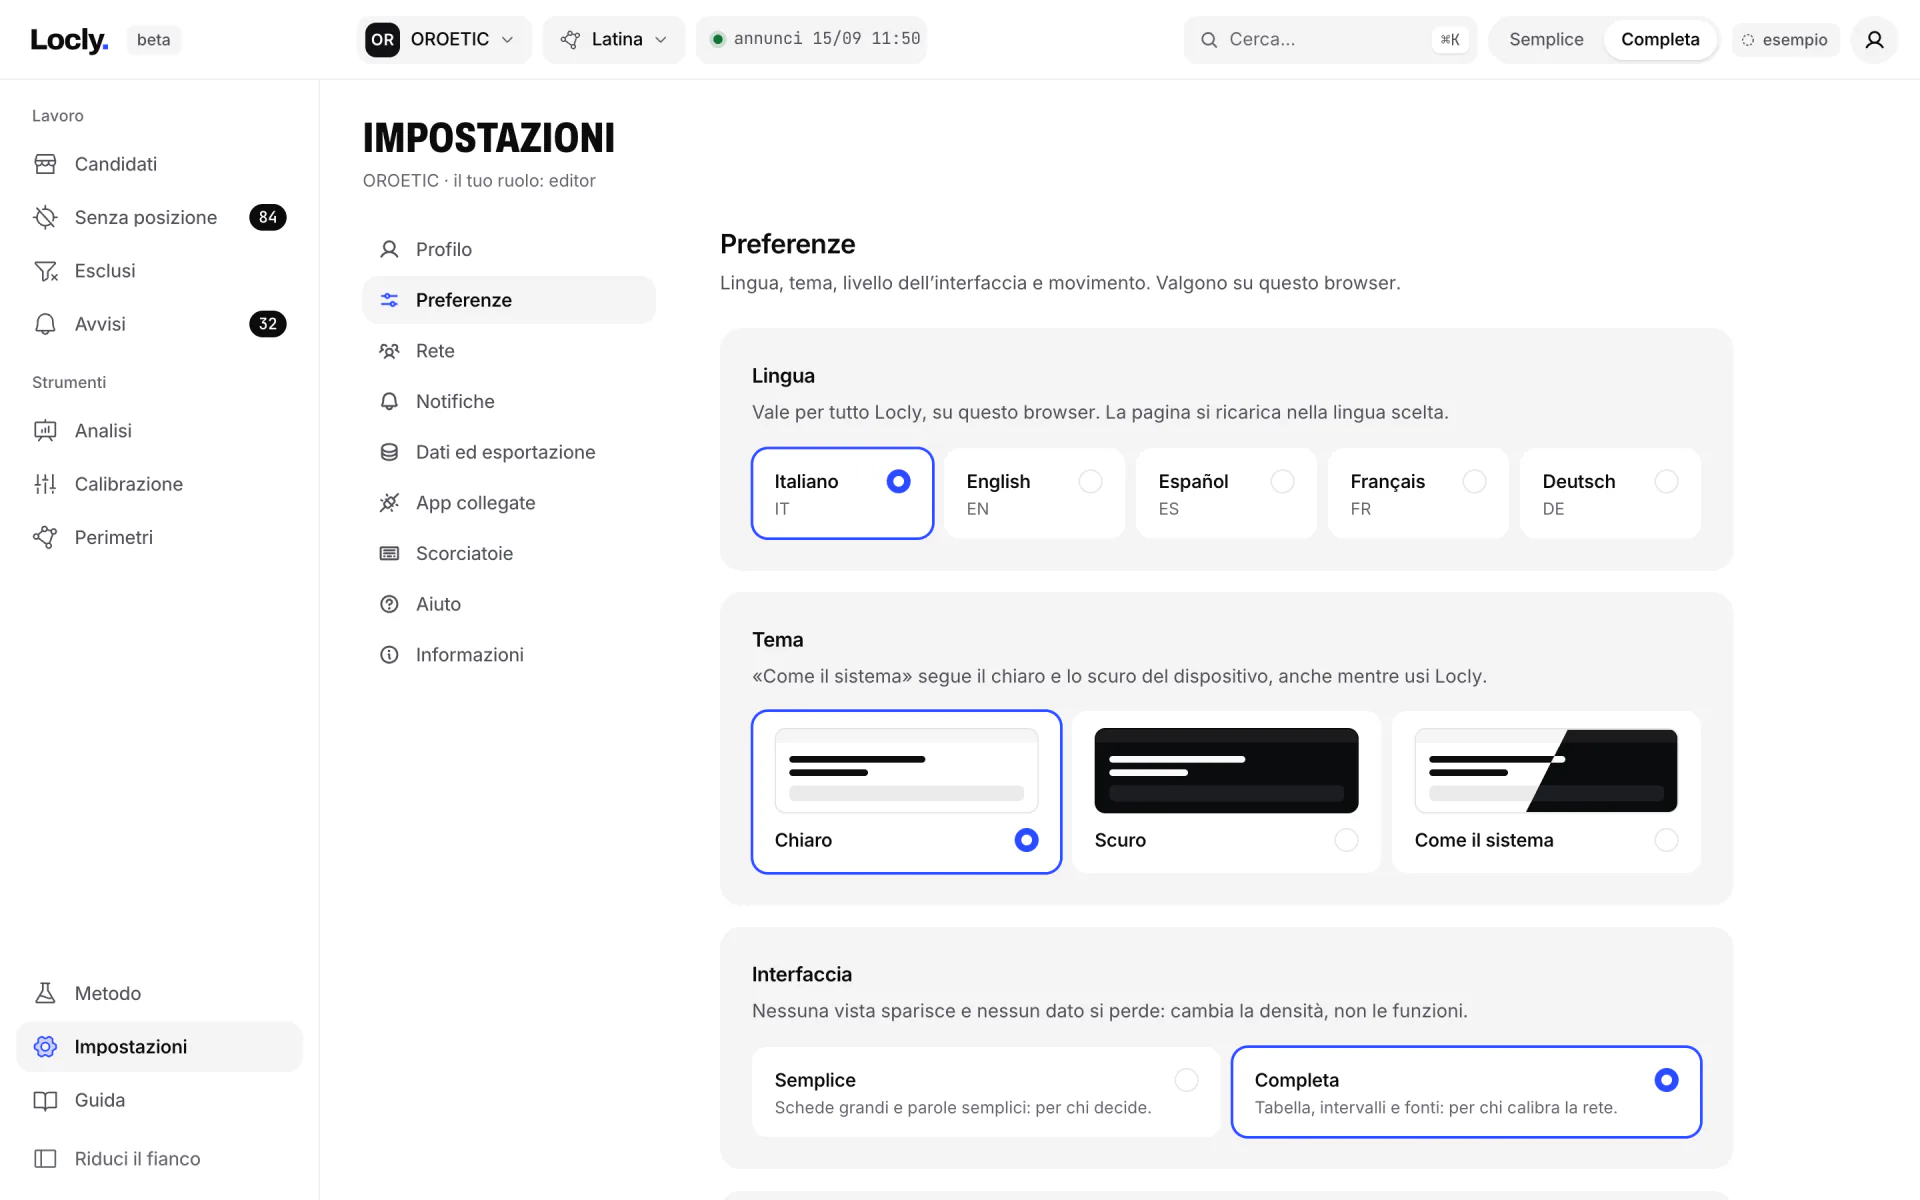Open Analisi chart icon
This screenshot has height=1200, width=1920.
45,431
